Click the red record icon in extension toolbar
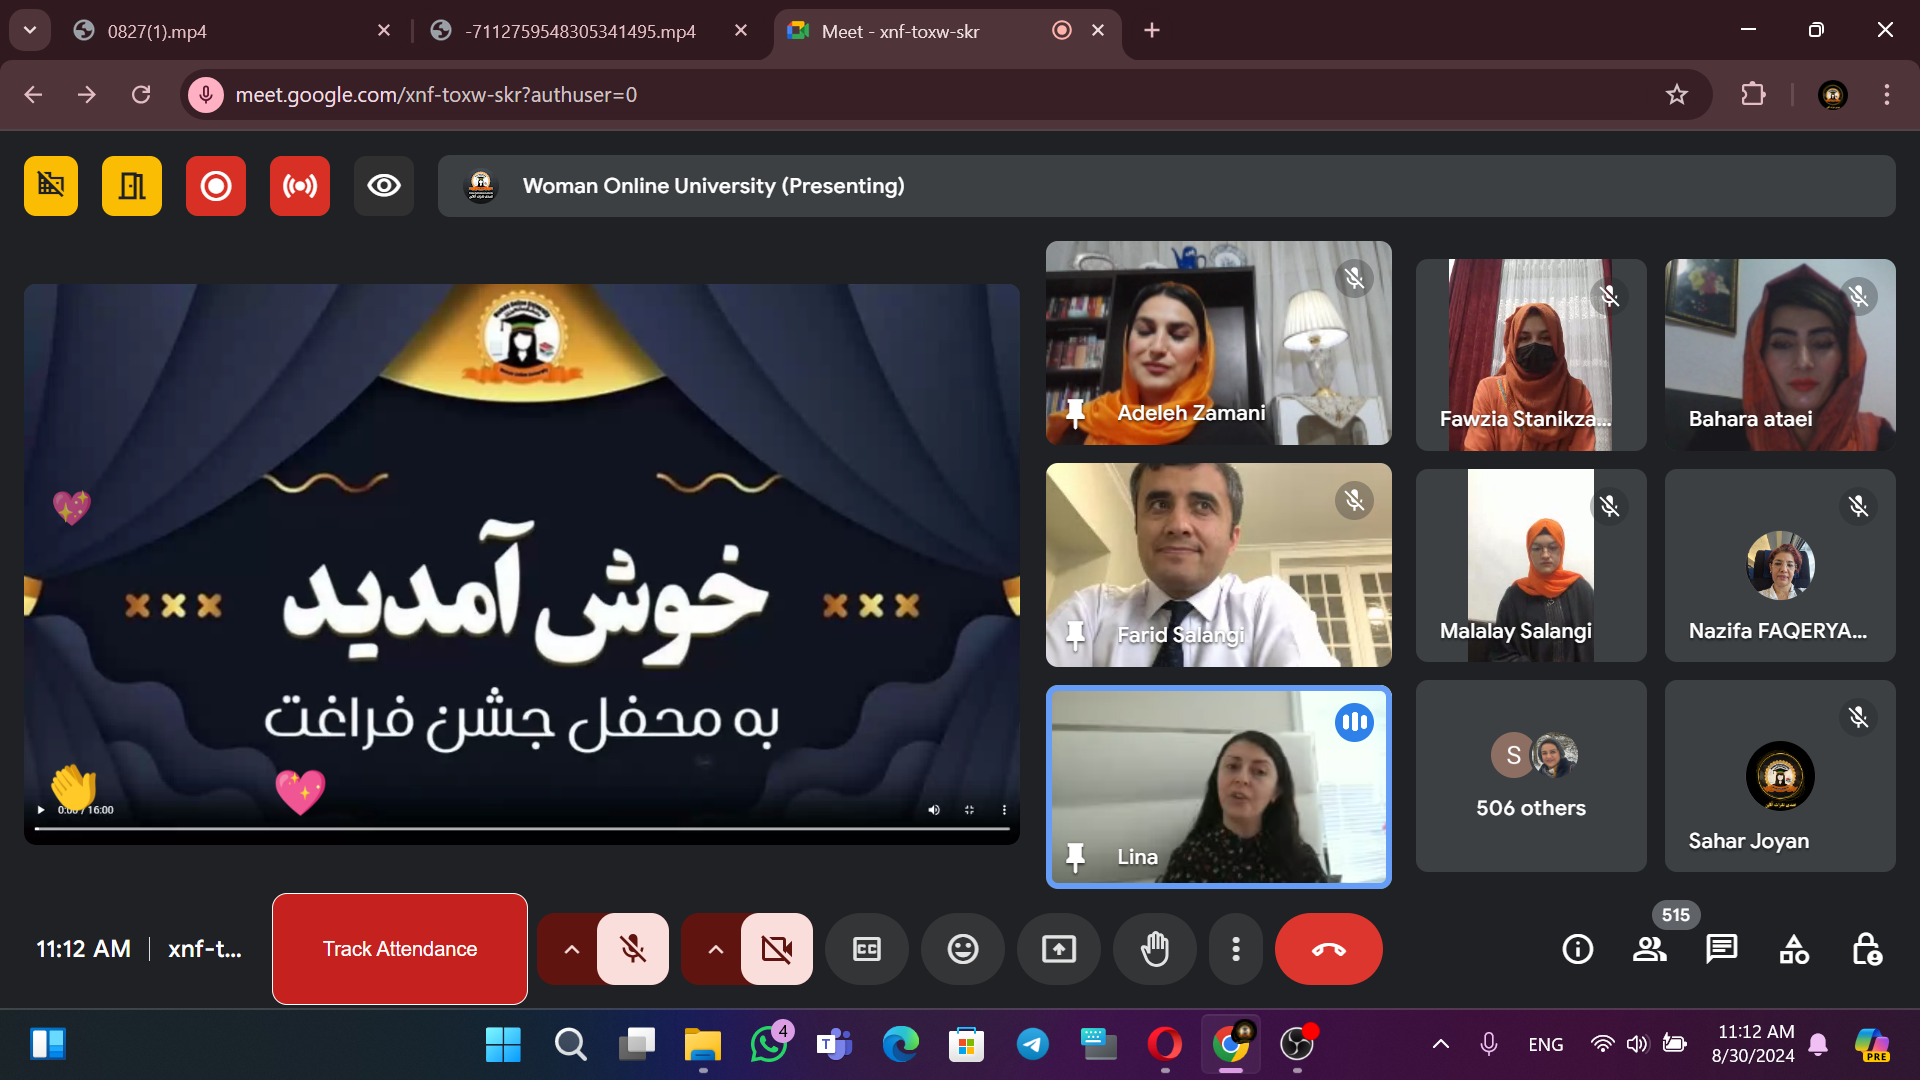Viewport: 1920px width, 1080px height. click(215, 186)
